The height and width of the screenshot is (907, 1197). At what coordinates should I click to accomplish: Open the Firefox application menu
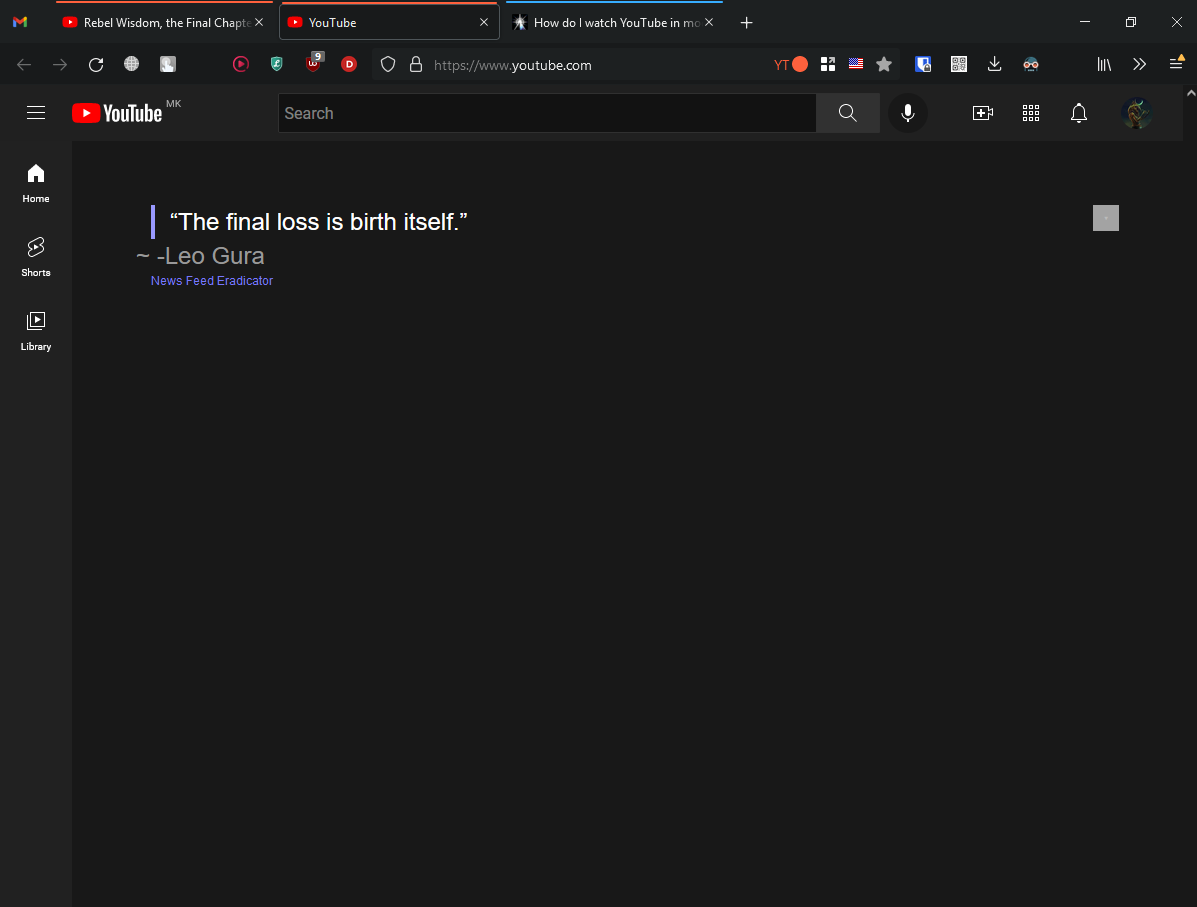pyautogui.click(x=1176, y=64)
